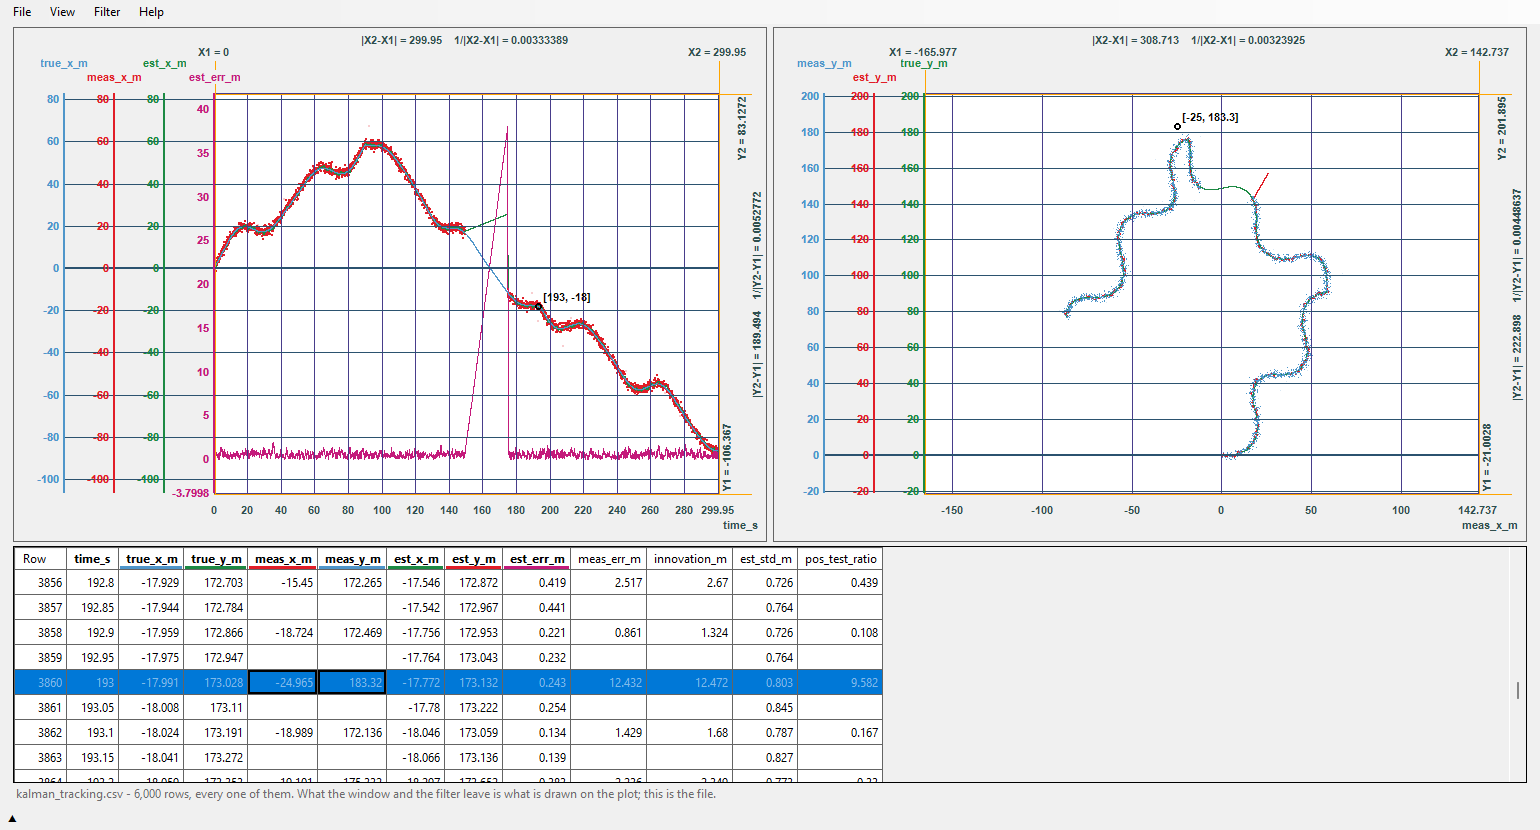This screenshot has height=830, width=1540.
Task: Select the meas_err cell 12.432
Action: click(610, 682)
